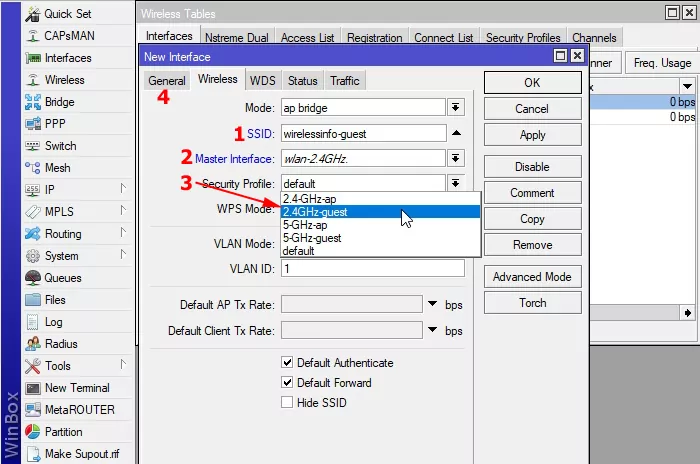This screenshot has width=700, height=464.
Task: Open the Traffic tab
Action: pyautogui.click(x=345, y=81)
